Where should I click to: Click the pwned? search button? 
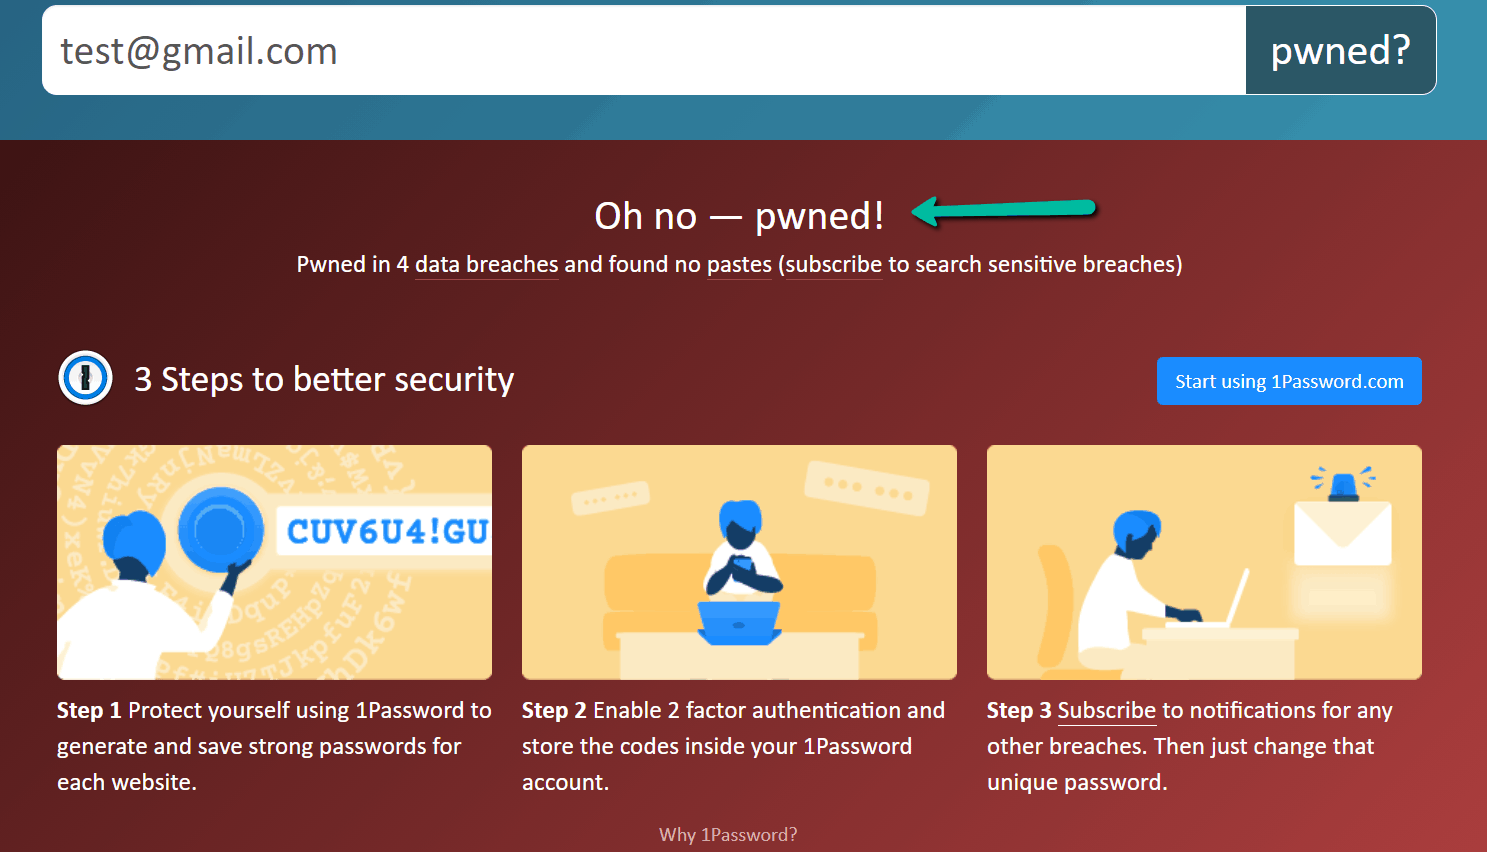click(x=1341, y=50)
